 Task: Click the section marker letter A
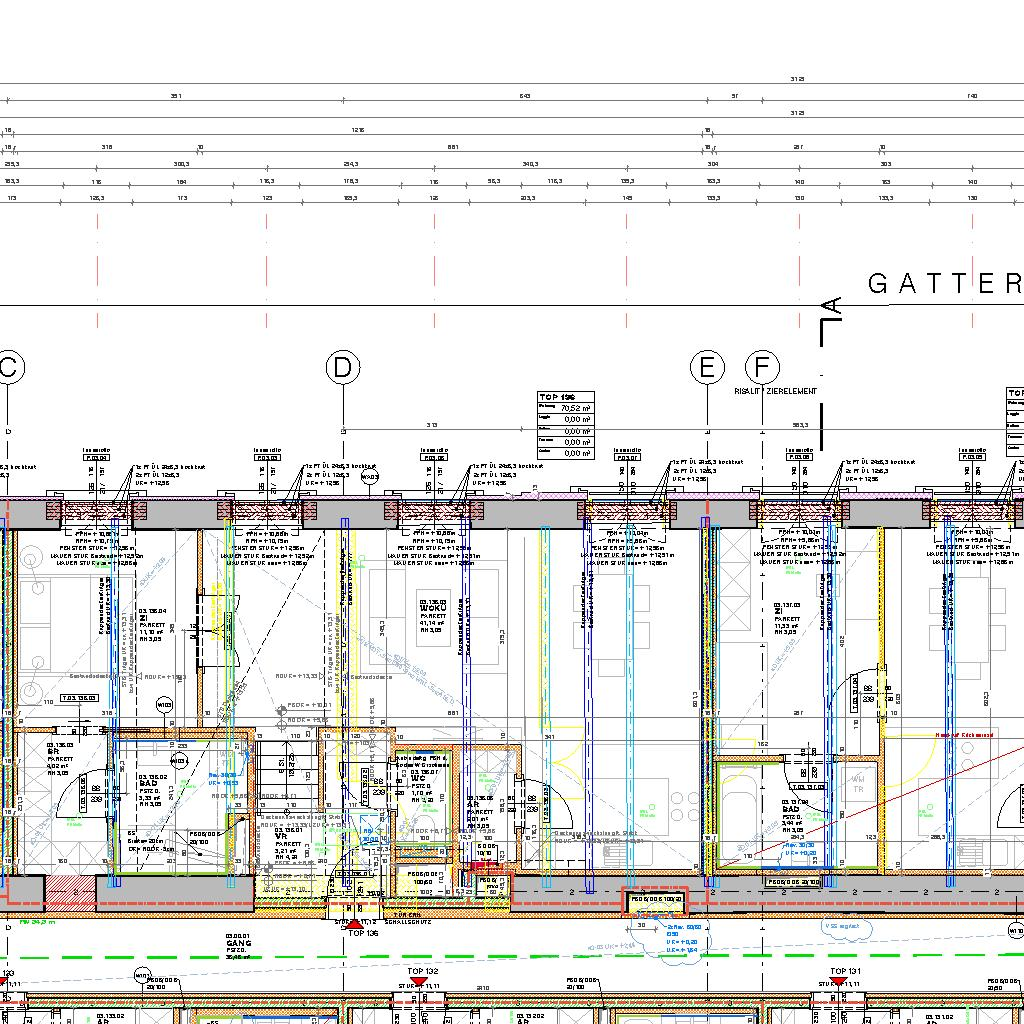[831, 304]
